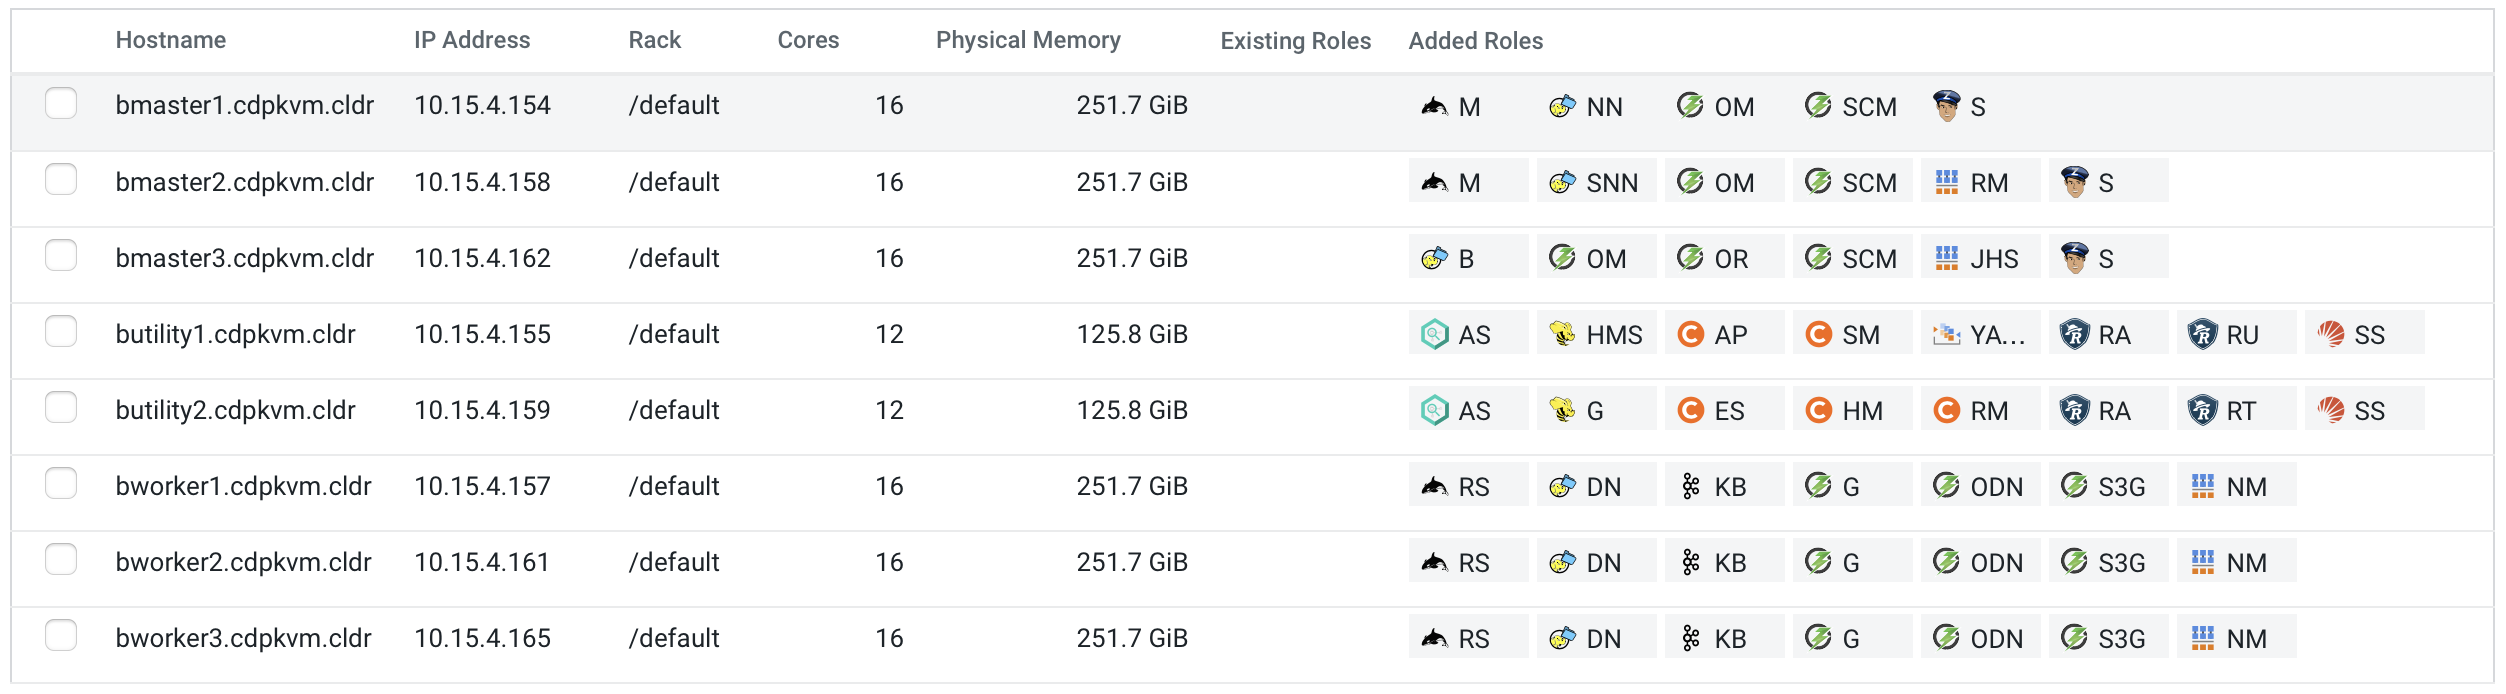Screen dimensions: 2506x694
Task: Open the bworker1.cdpkvm.cldr hostname link
Action: click(243, 486)
